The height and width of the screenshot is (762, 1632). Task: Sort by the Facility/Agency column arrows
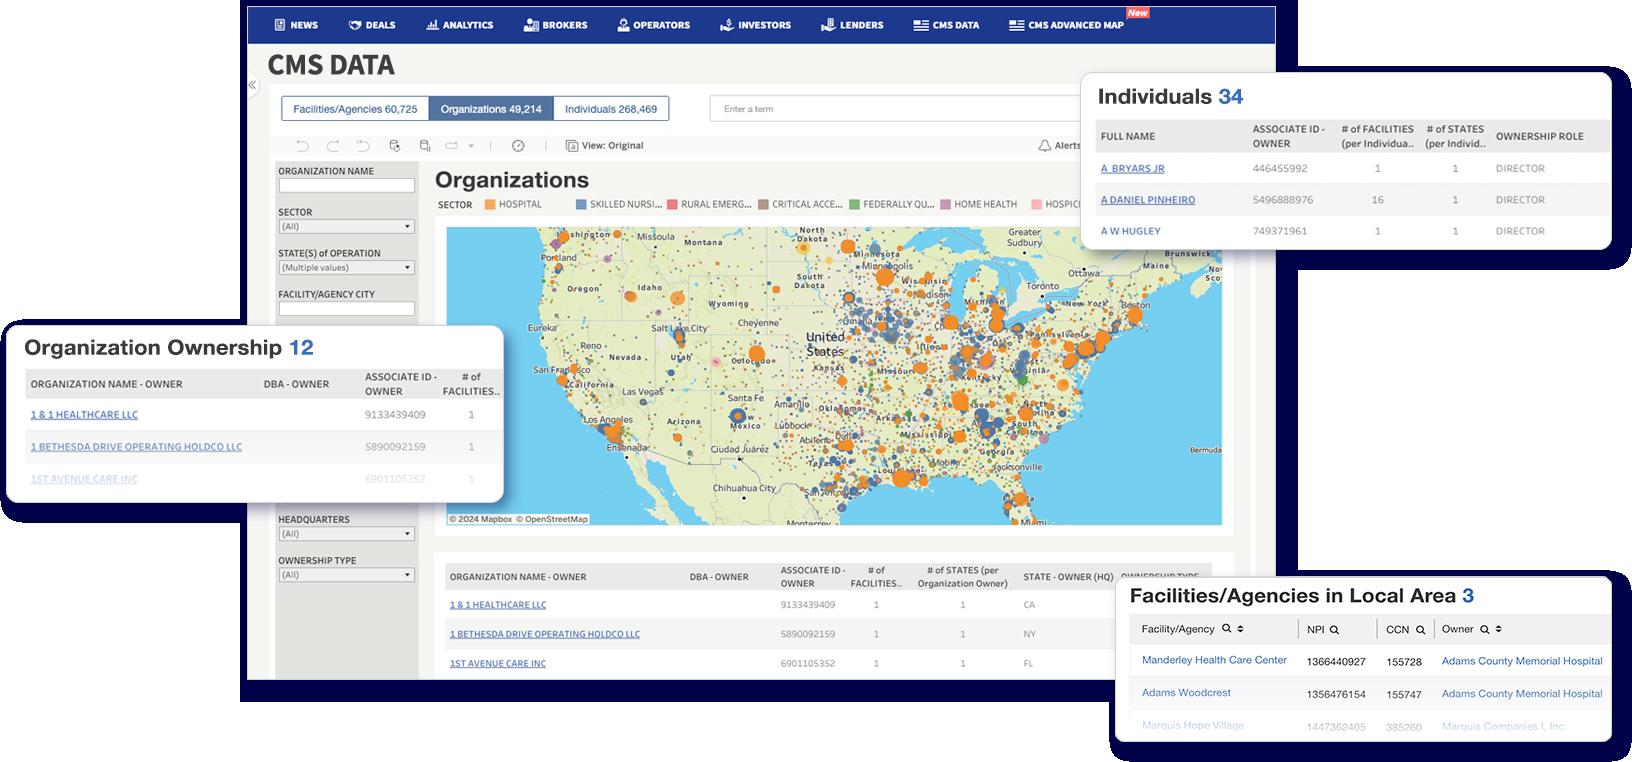[1240, 629]
